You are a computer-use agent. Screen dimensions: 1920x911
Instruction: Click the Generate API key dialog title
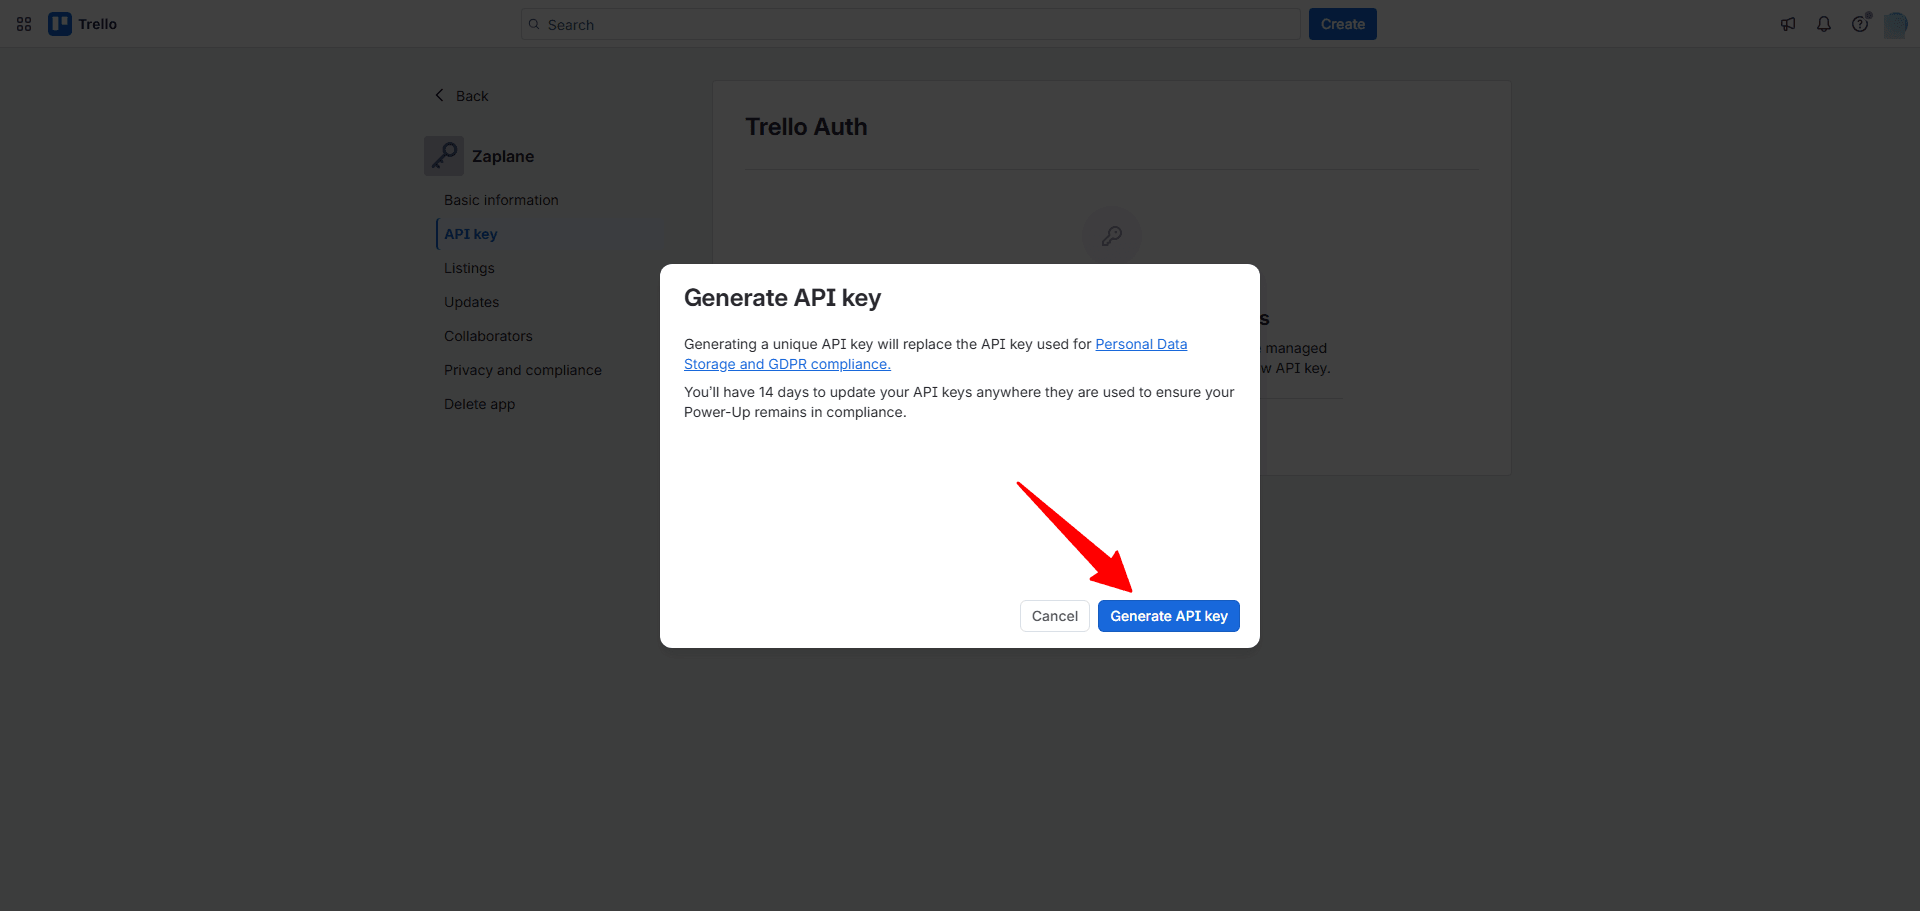[782, 298]
